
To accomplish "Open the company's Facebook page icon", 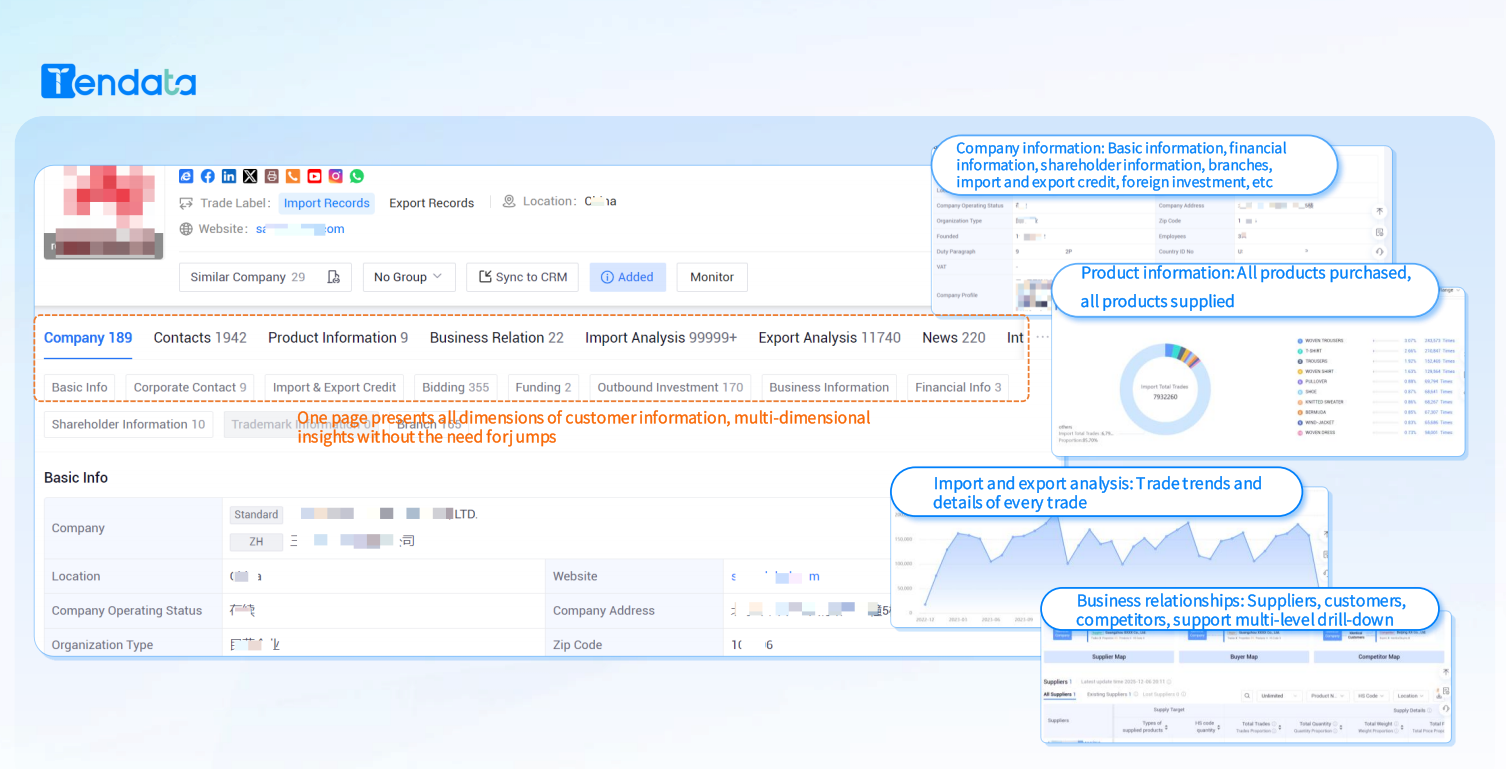I will point(208,176).
